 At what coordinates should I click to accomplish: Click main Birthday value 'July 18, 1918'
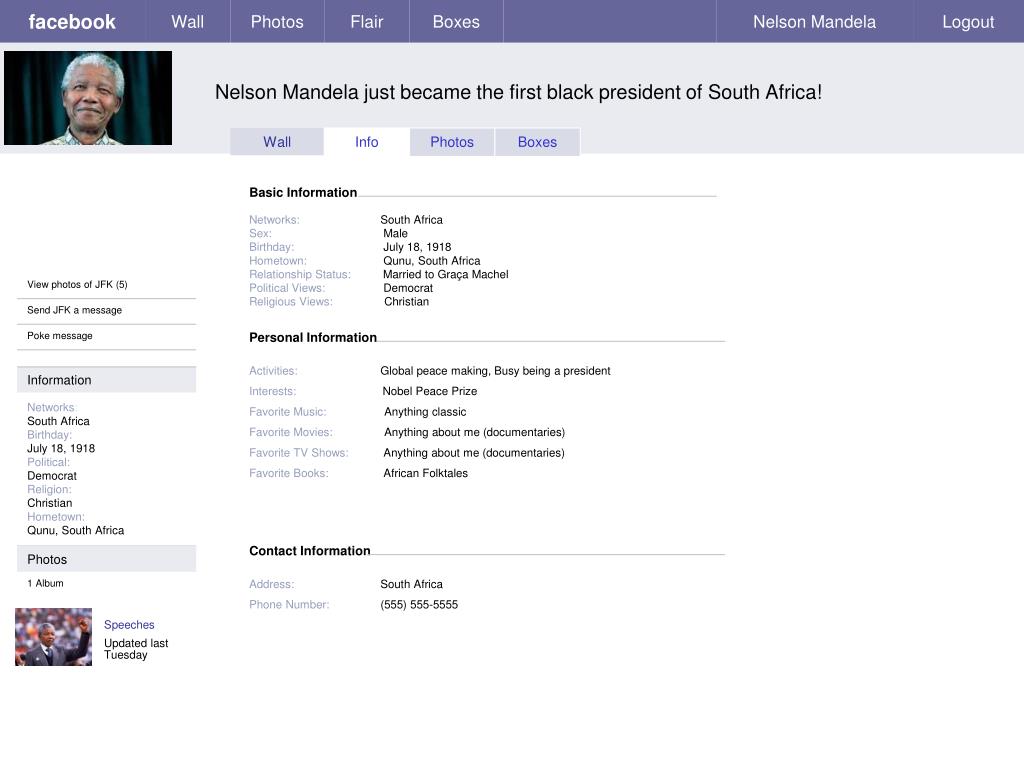[417, 247]
